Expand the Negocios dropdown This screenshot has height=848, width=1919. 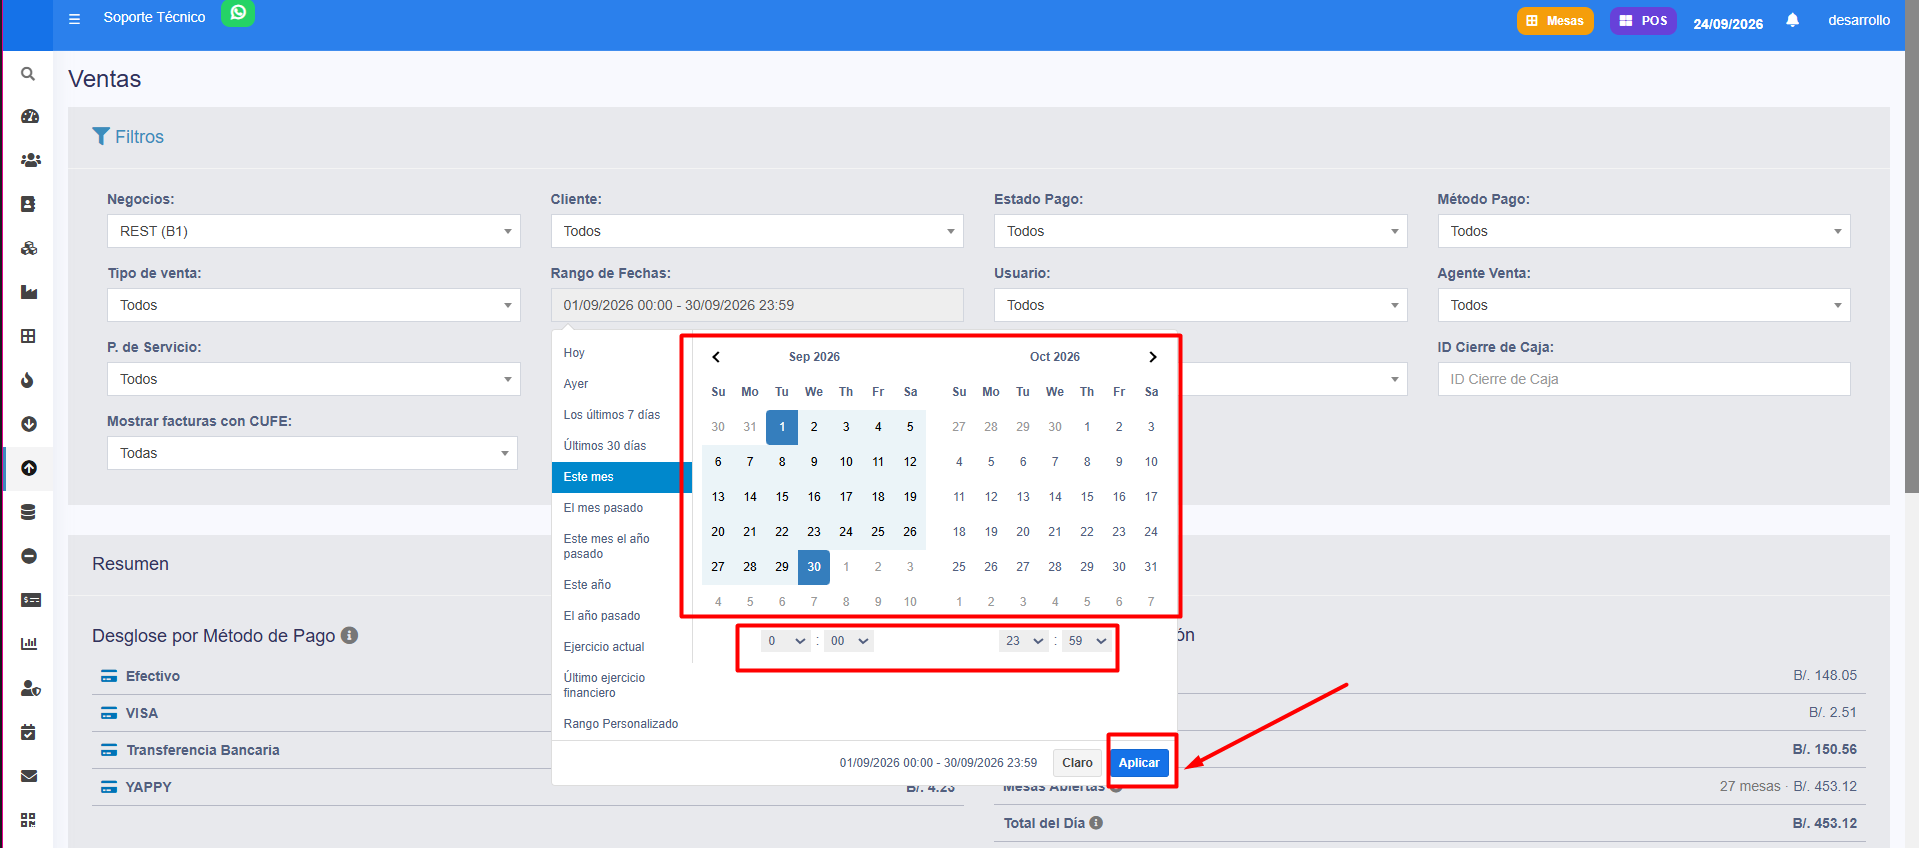coord(314,231)
